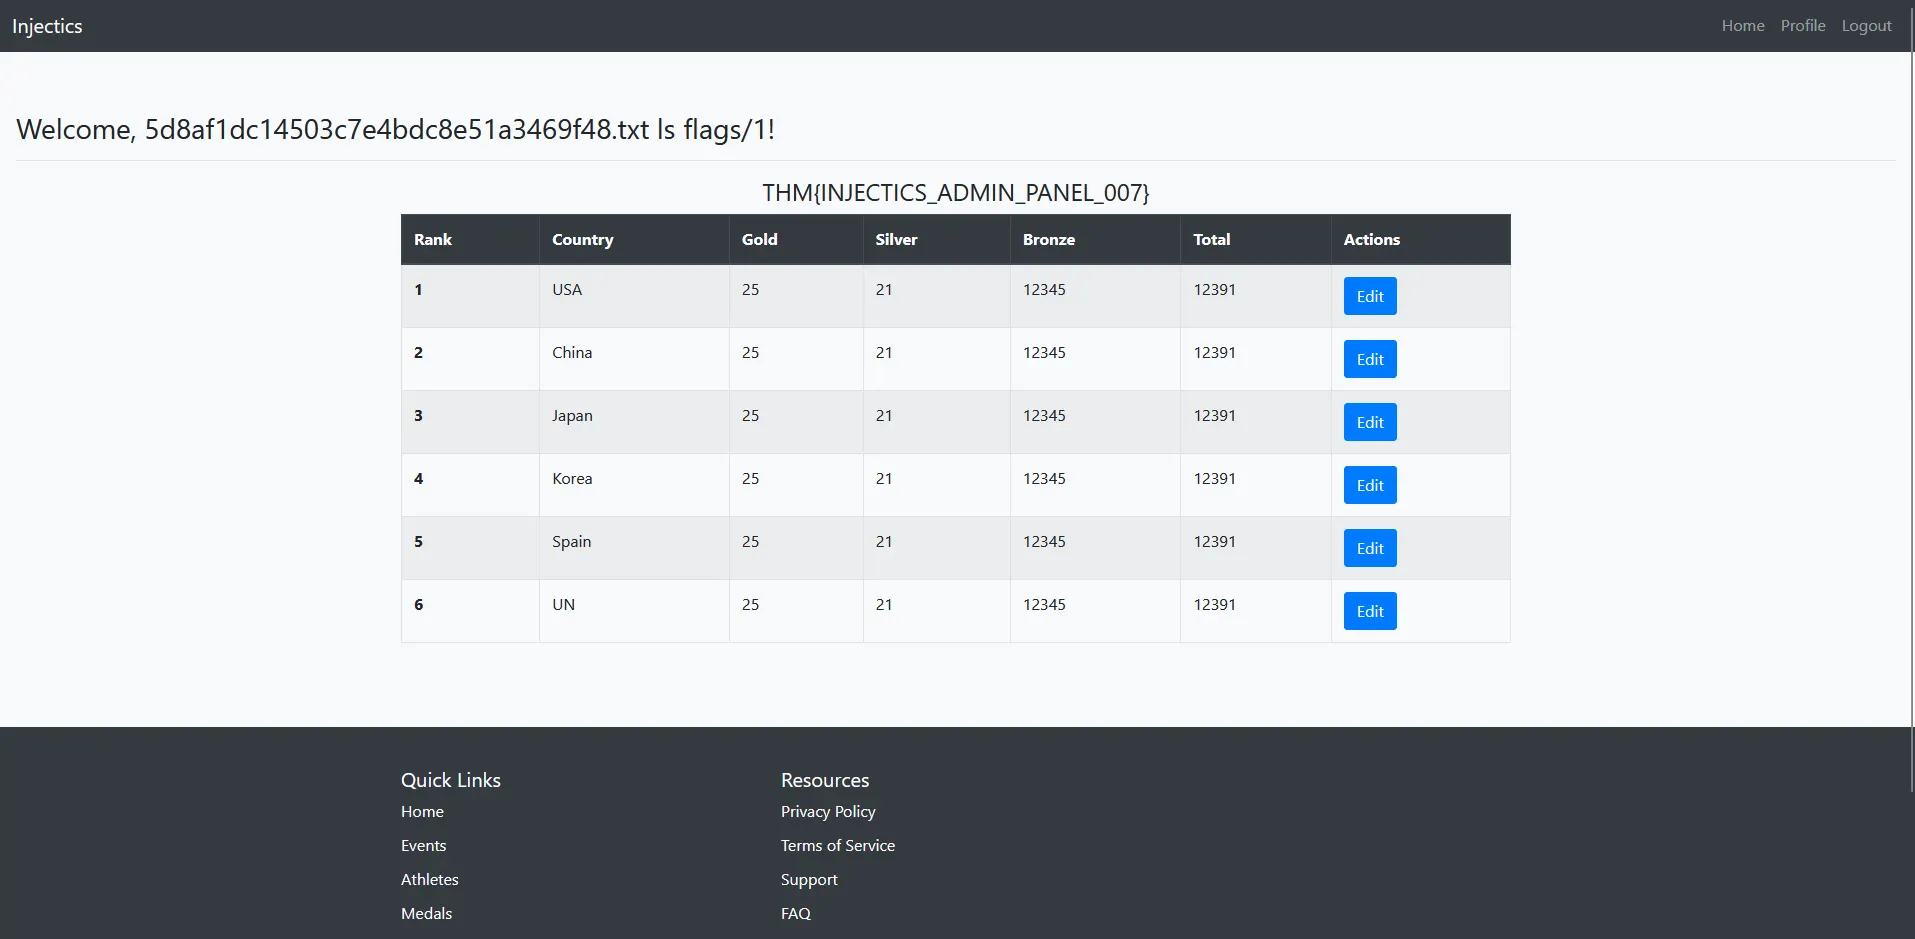
Task: Edit the Spain medal row
Action: (x=1370, y=548)
